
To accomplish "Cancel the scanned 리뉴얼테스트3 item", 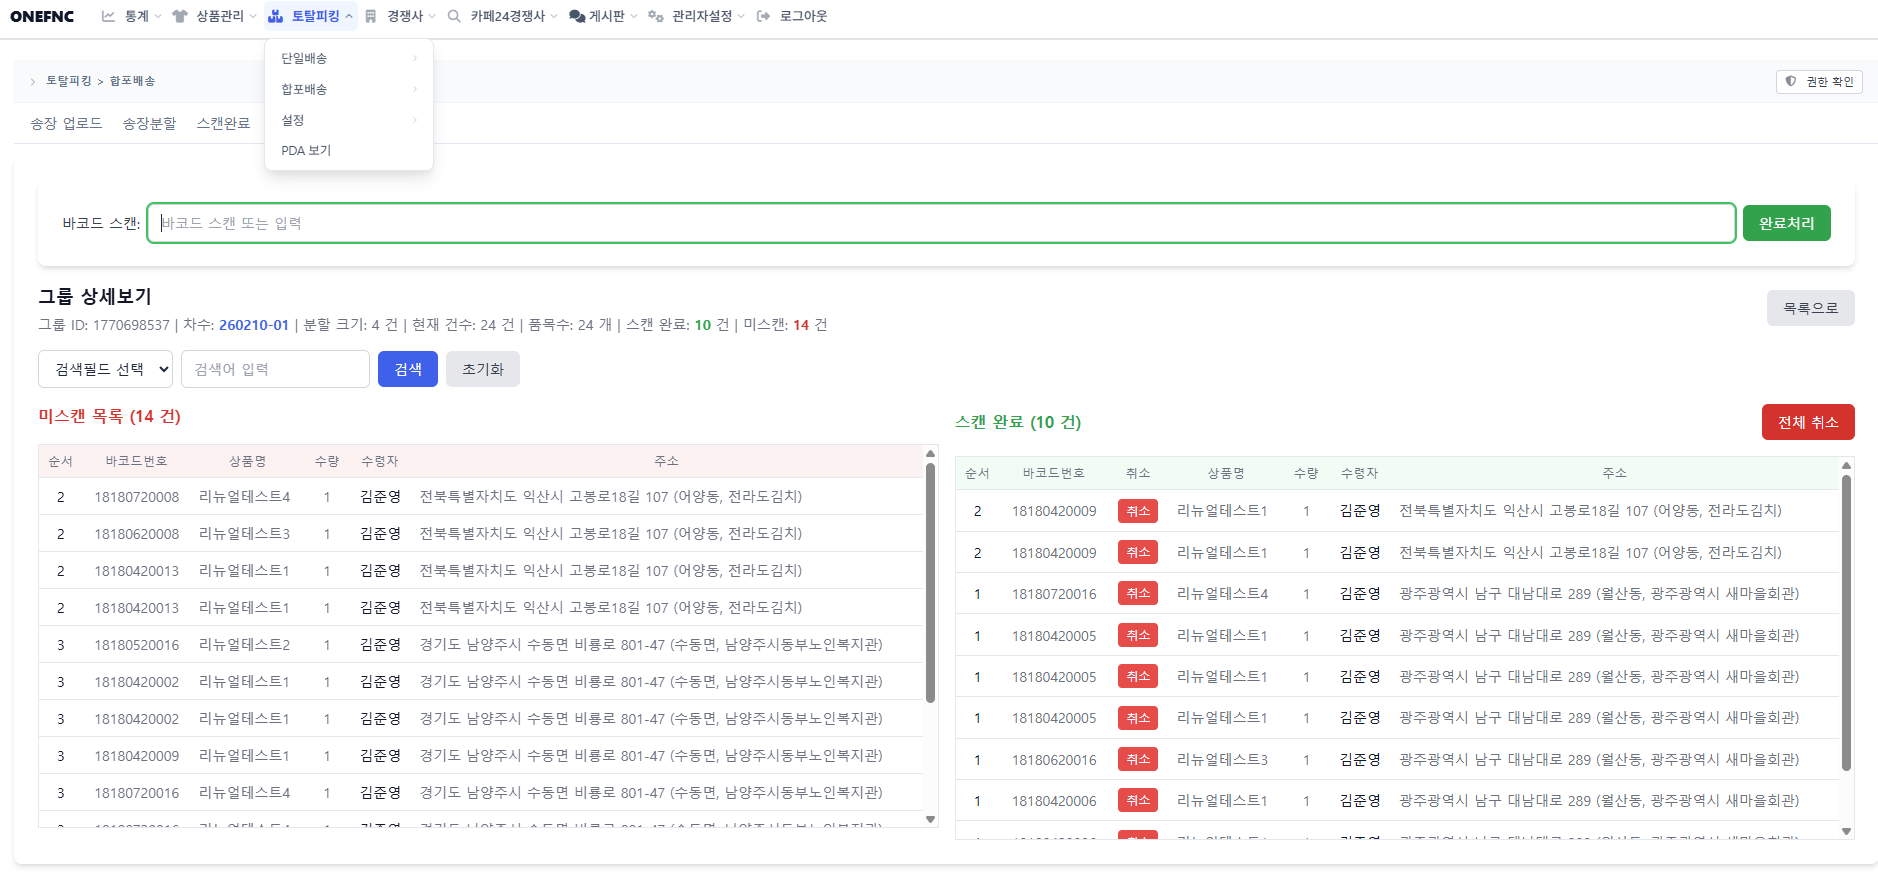I will (x=1137, y=759).
